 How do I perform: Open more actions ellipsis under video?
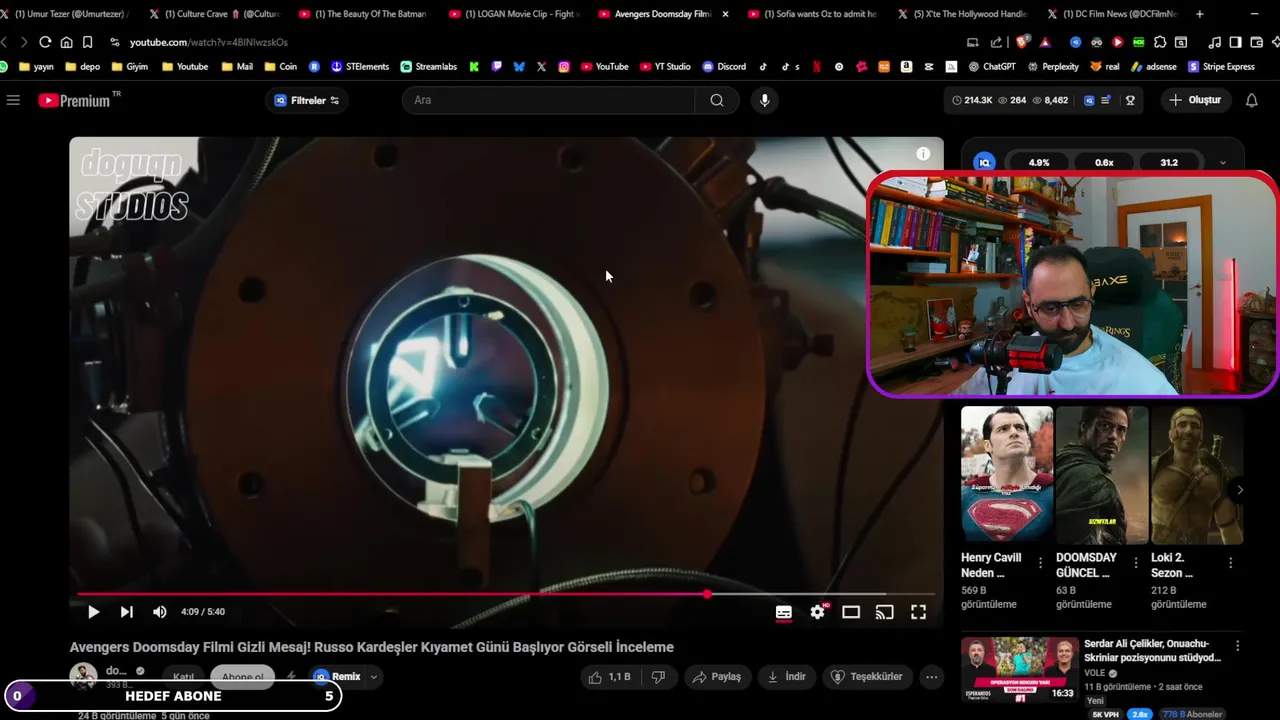point(932,677)
